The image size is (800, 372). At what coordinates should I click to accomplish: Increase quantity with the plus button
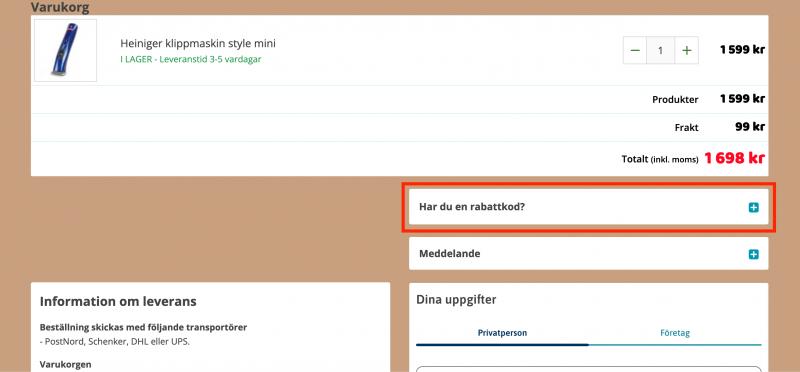point(687,51)
